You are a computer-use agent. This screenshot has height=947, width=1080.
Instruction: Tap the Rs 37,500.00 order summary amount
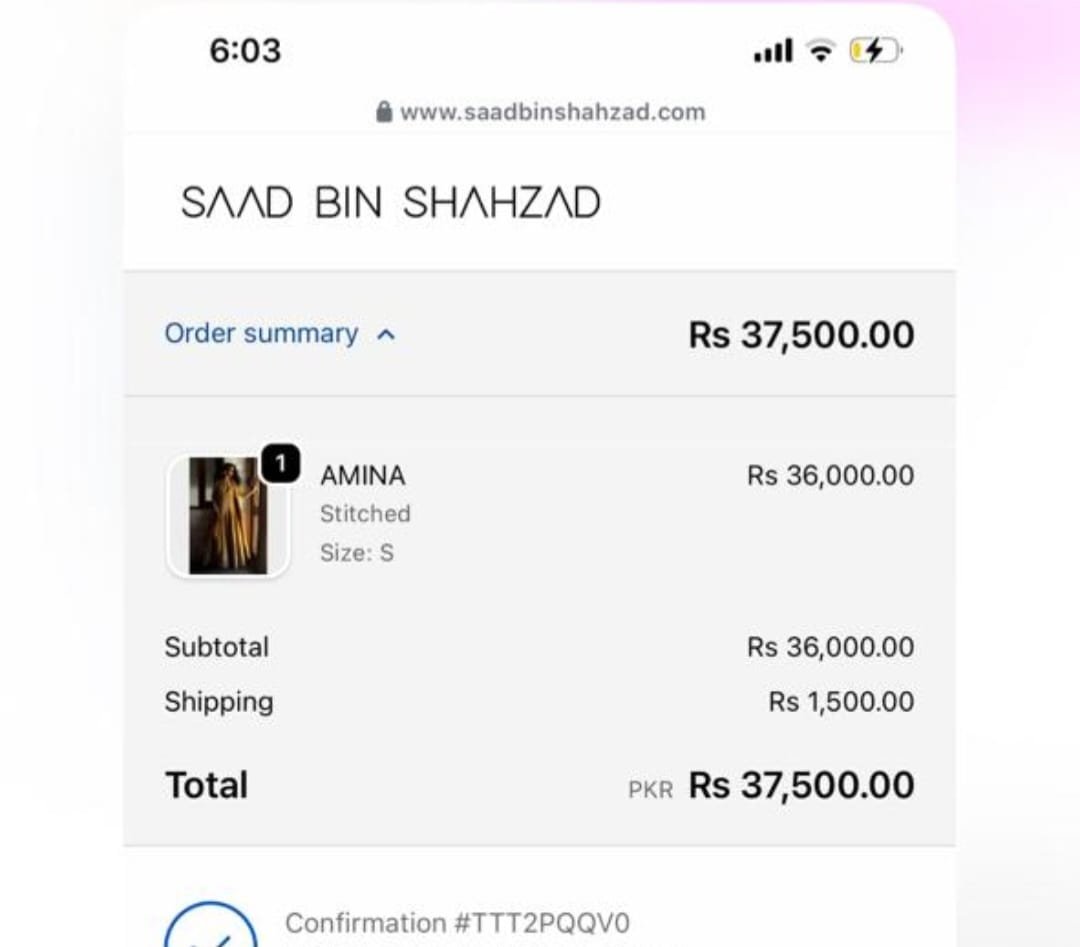(x=801, y=335)
